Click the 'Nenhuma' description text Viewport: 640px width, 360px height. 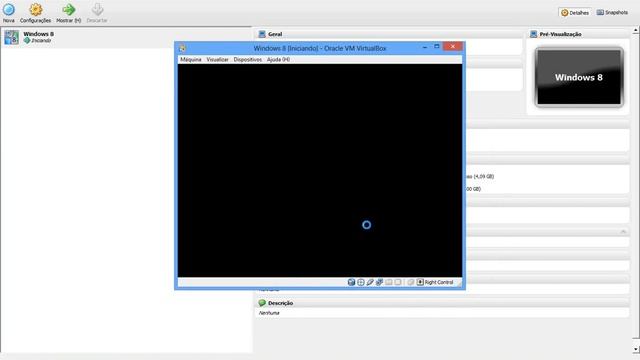coord(269,313)
